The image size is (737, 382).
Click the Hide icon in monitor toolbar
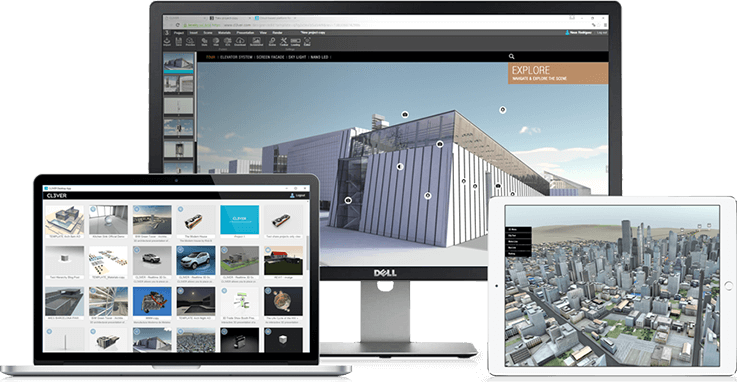[x=216, y=41]
